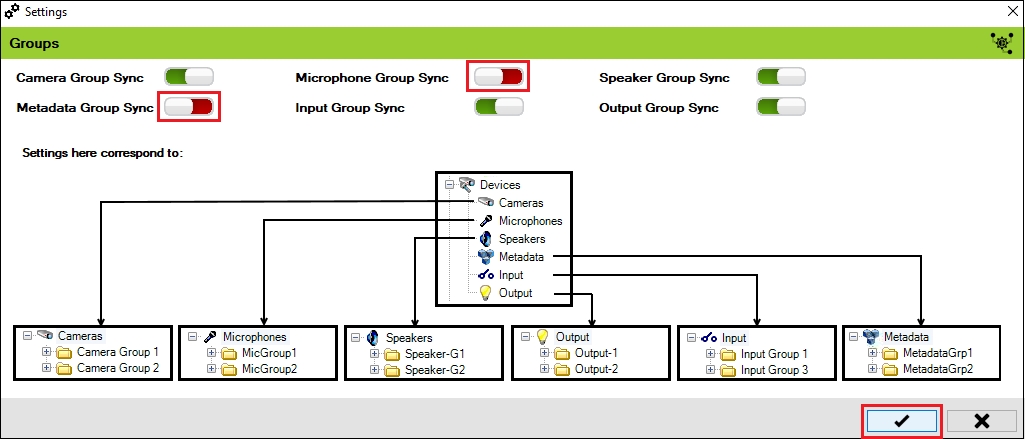Image resolution: width=1025 pixels, height=439 pixels.
Task: Turn on Metadata Group Sync
Action: pyautogui.click(x=189, y=107)
